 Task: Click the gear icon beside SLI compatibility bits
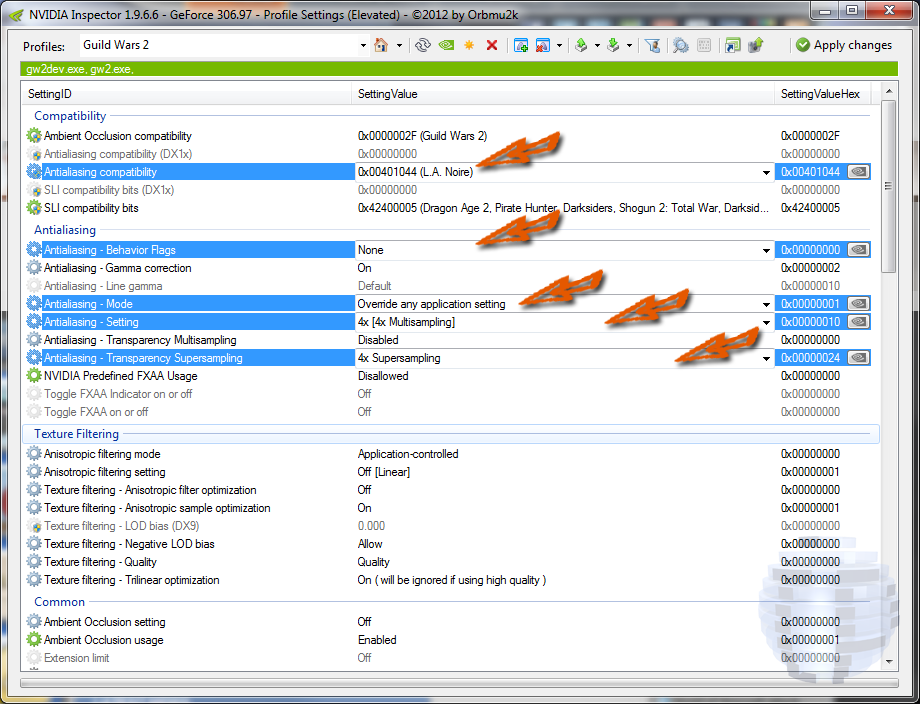coord(34,208)
